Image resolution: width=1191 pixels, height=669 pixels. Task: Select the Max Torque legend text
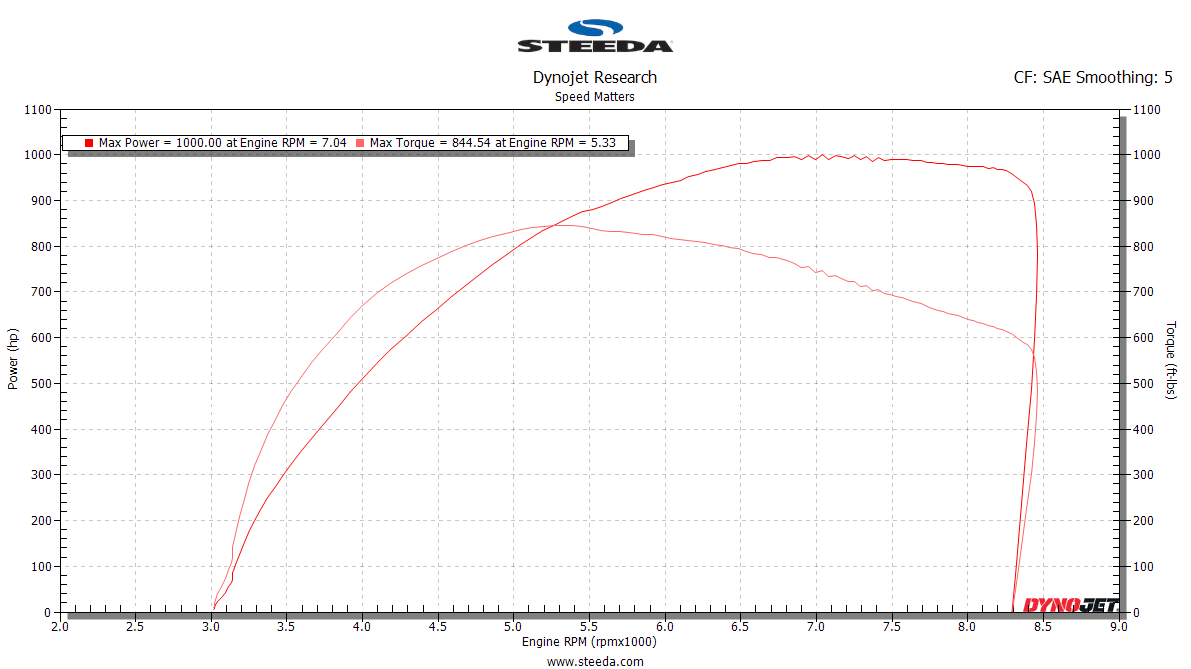pos(493,143)
